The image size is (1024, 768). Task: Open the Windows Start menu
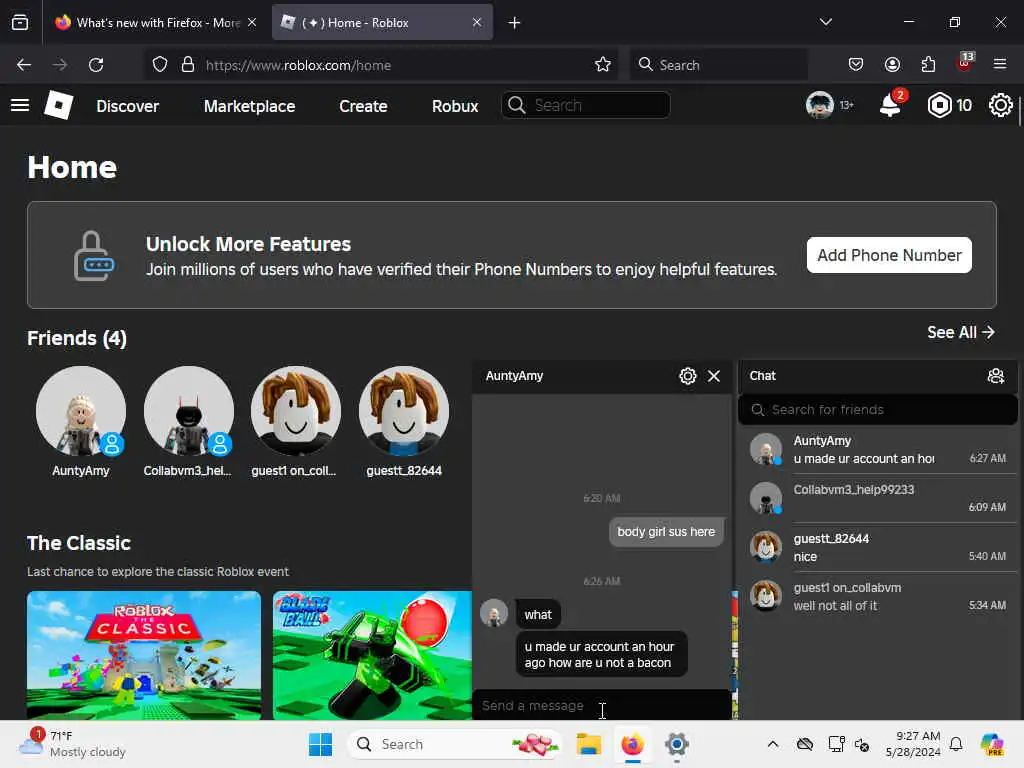(x=320, y=744)
